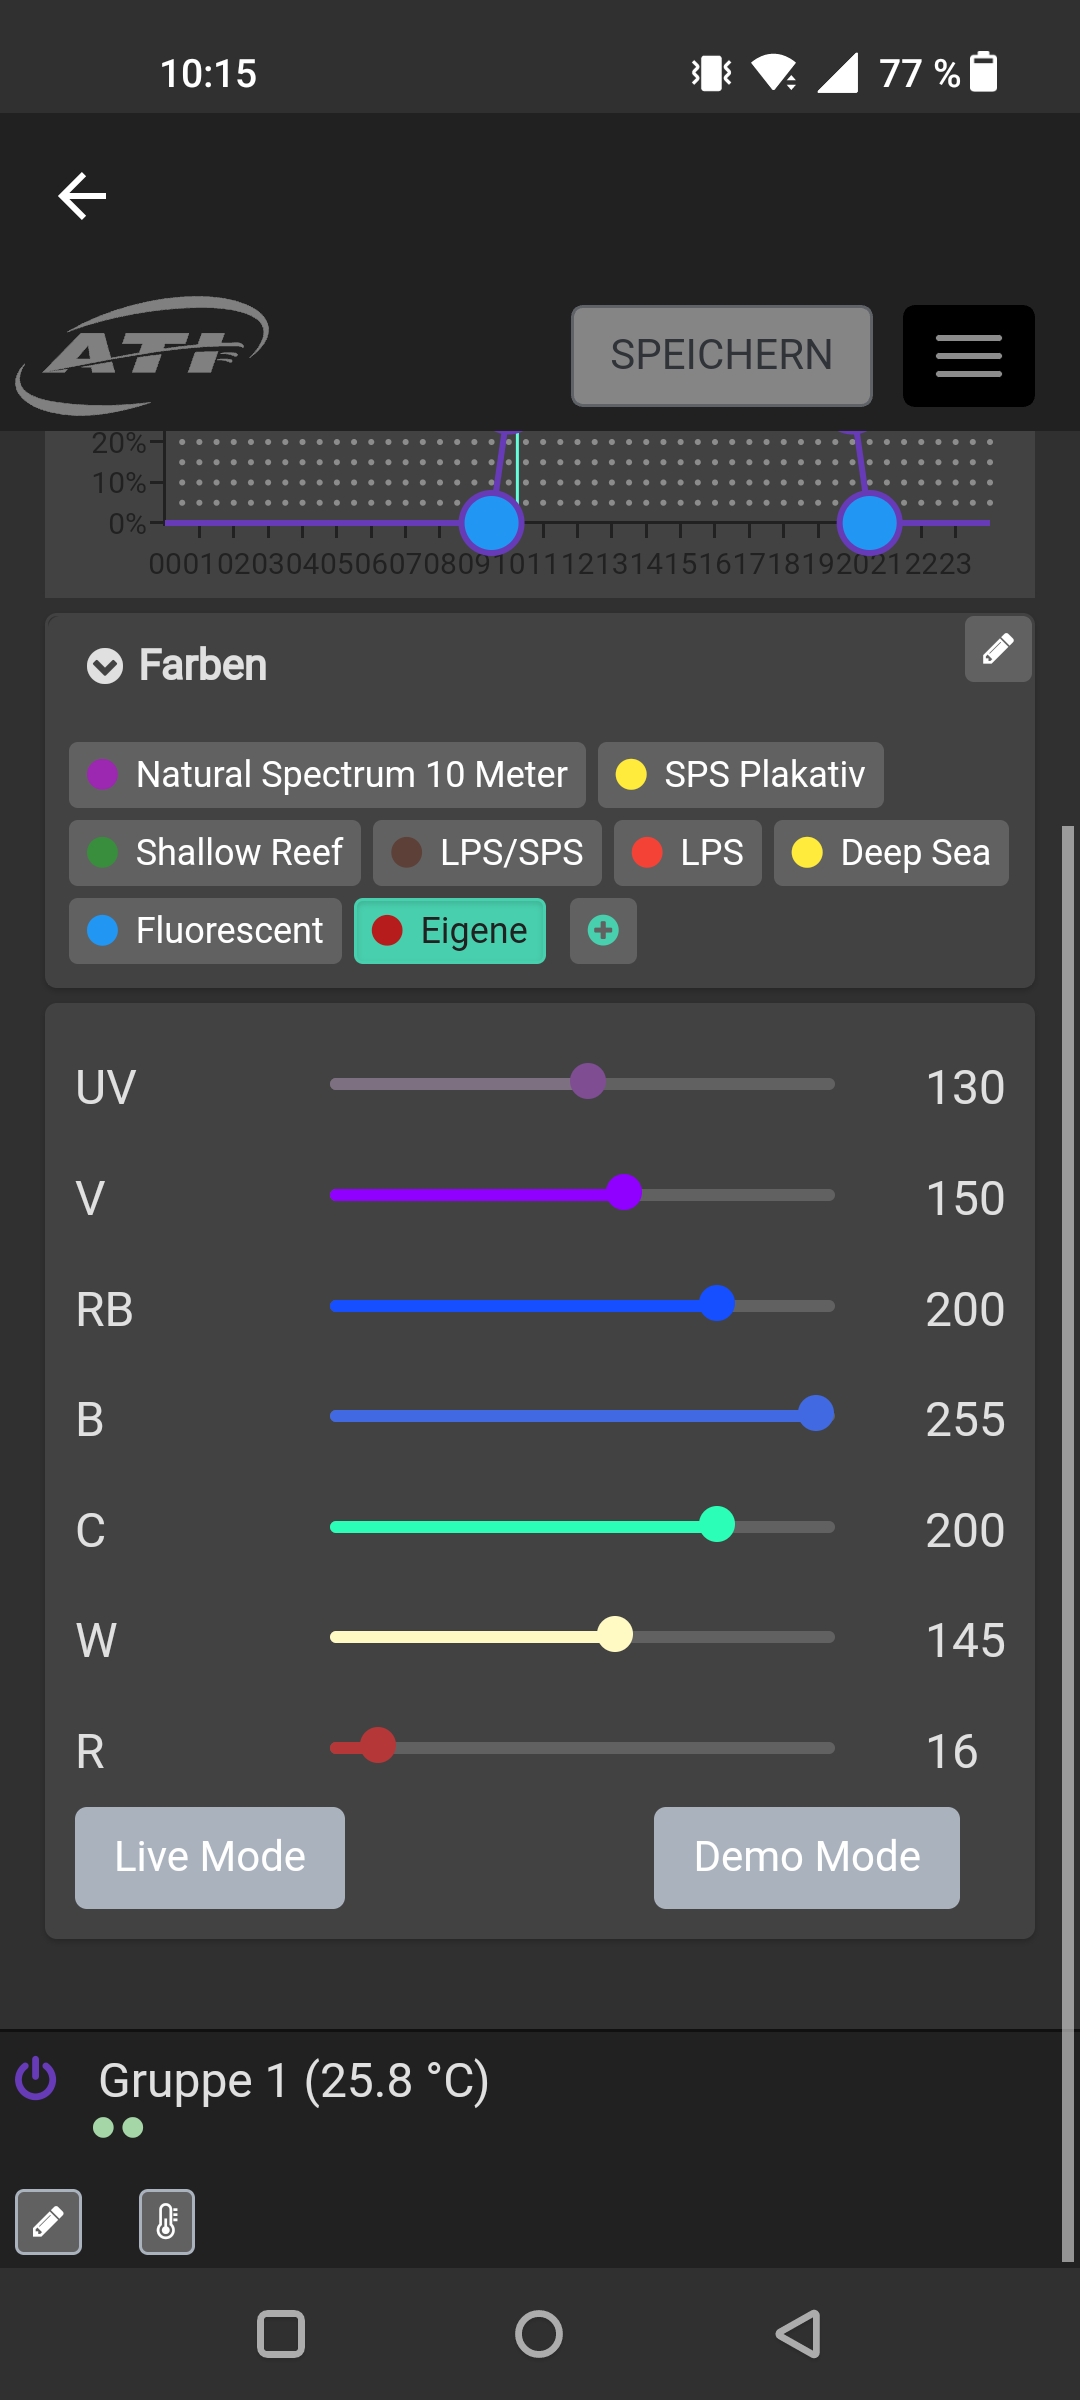1080x2400 pixels.
Task: Tap the edit pencil icon below Gruppe 1
Action: click(48, 2222)
